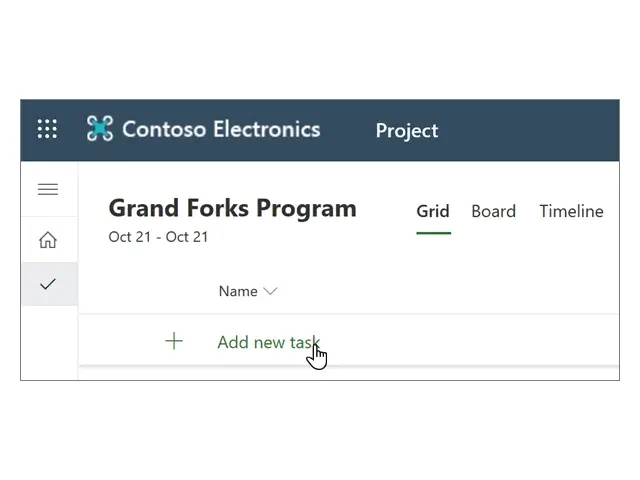
Task: Expand the Name column chevron
Action: coord(270,292)
